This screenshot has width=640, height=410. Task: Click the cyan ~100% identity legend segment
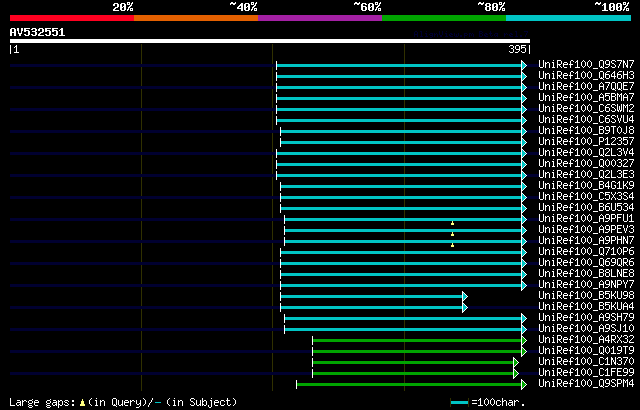569,18
